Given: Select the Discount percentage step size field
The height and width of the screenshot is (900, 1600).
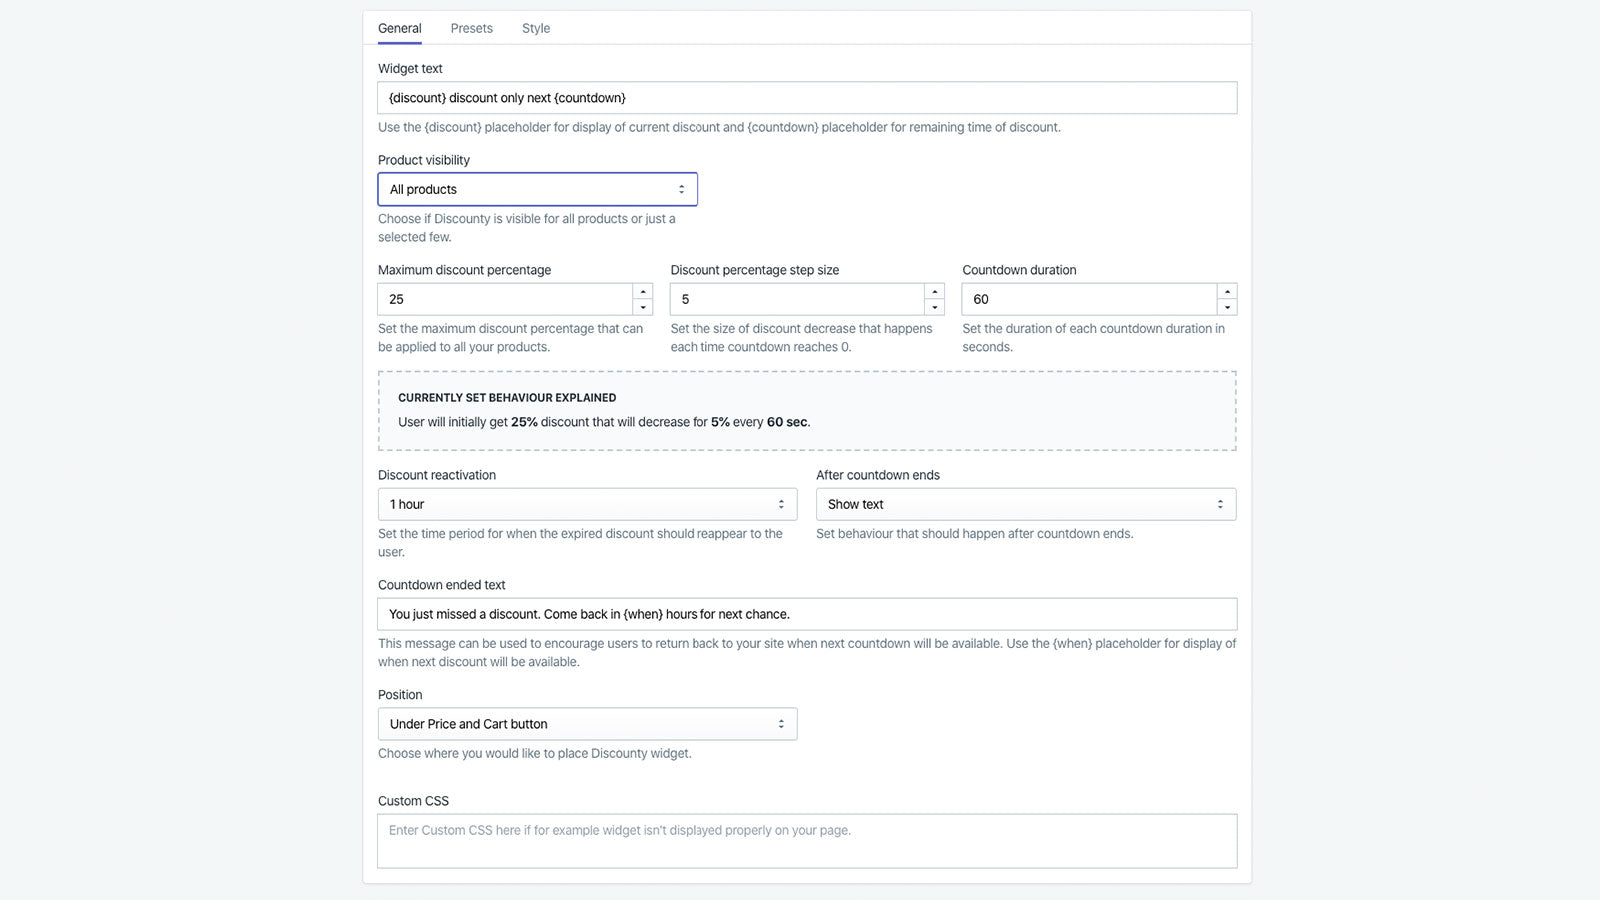Looking at the screenshot, I should coord(797,299).
